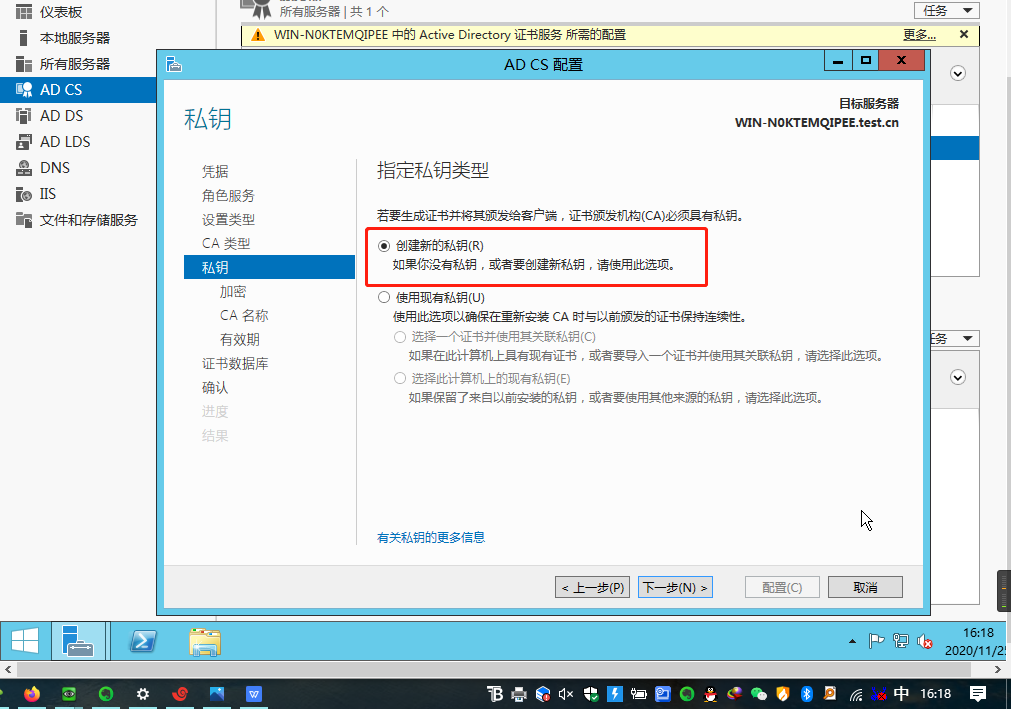This screenshot has width=1011, height=709.
Task: Select 所有服务器 in the sidebar
Action: coord(74,64)
